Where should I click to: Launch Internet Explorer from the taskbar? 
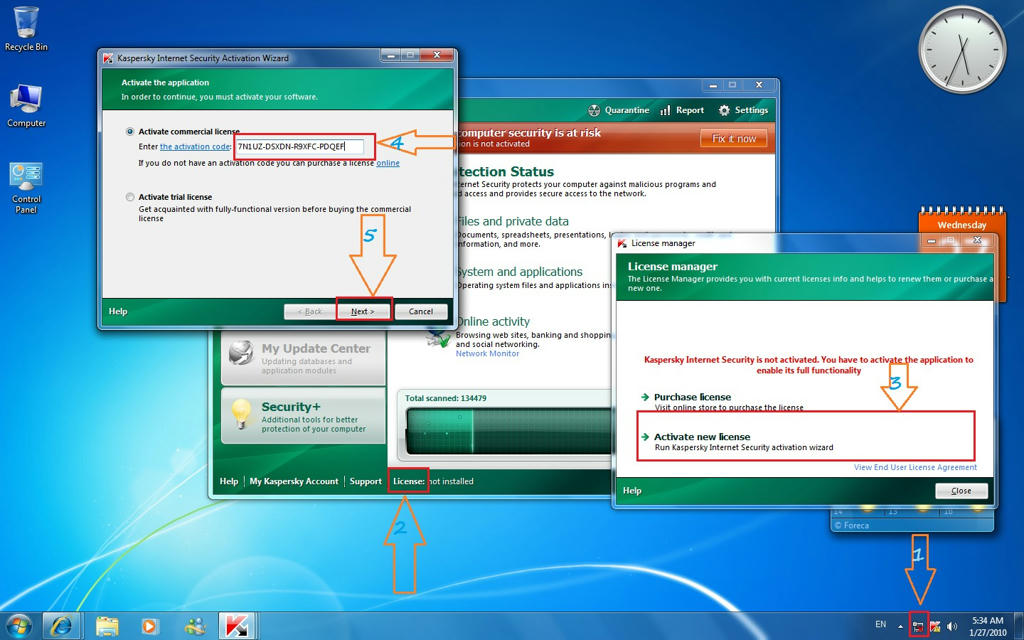[x=63, y=626]
